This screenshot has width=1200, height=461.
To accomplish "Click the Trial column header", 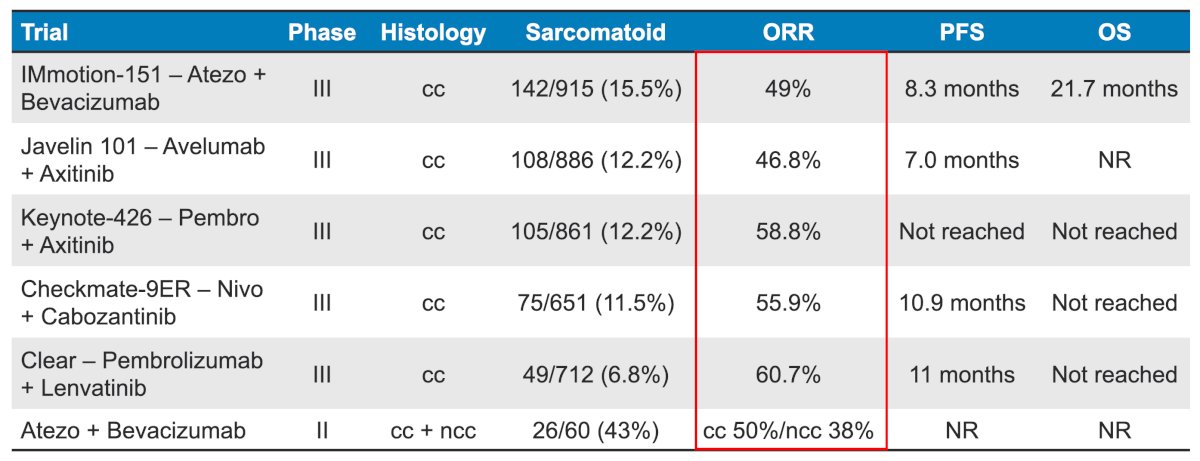I will click(x=45, y=32).
